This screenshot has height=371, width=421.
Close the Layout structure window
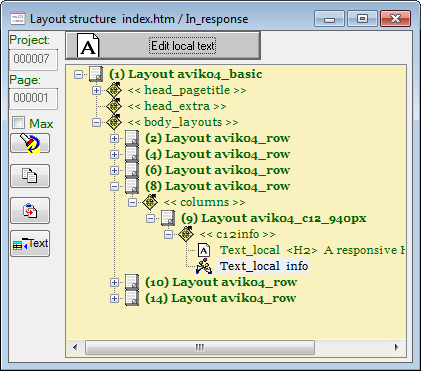395,18
